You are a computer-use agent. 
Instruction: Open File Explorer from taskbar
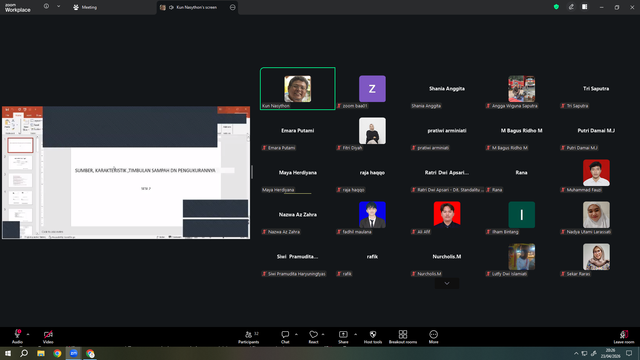41,353
